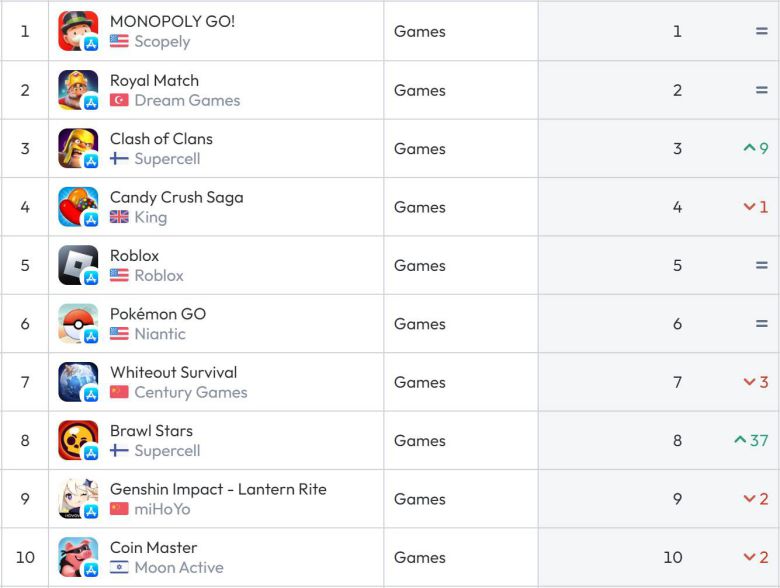This screenshot has height=588, width=780.
Task: Go to Century Games publisher page
Action: point(191,392)
